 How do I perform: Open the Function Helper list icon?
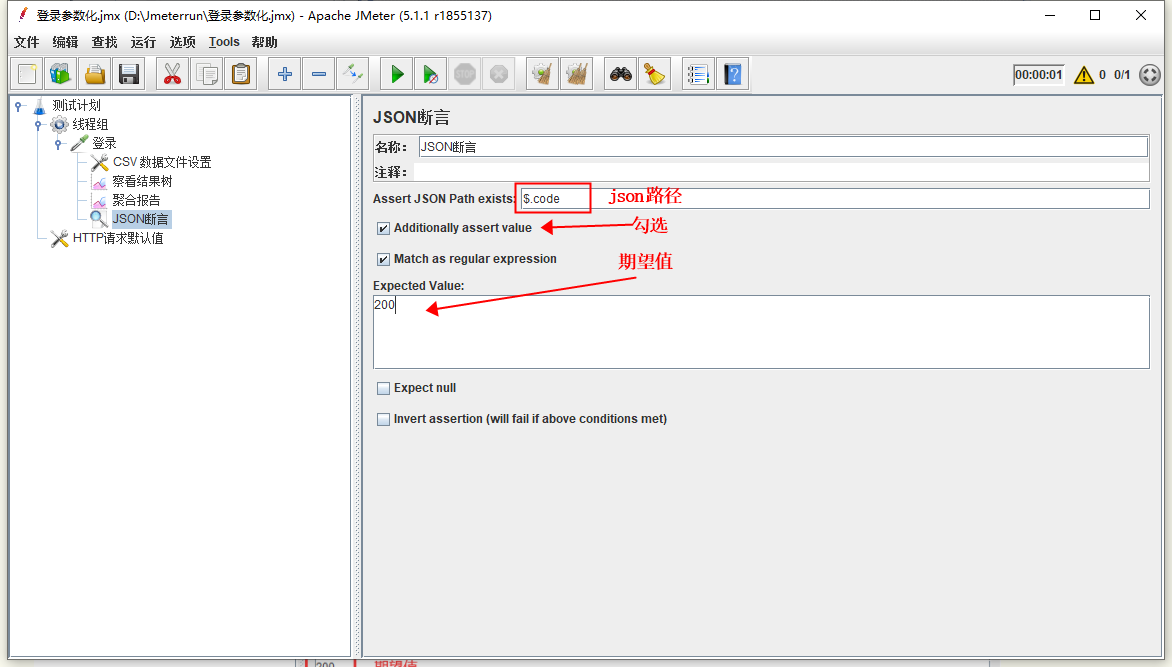(x=698, y=74)
